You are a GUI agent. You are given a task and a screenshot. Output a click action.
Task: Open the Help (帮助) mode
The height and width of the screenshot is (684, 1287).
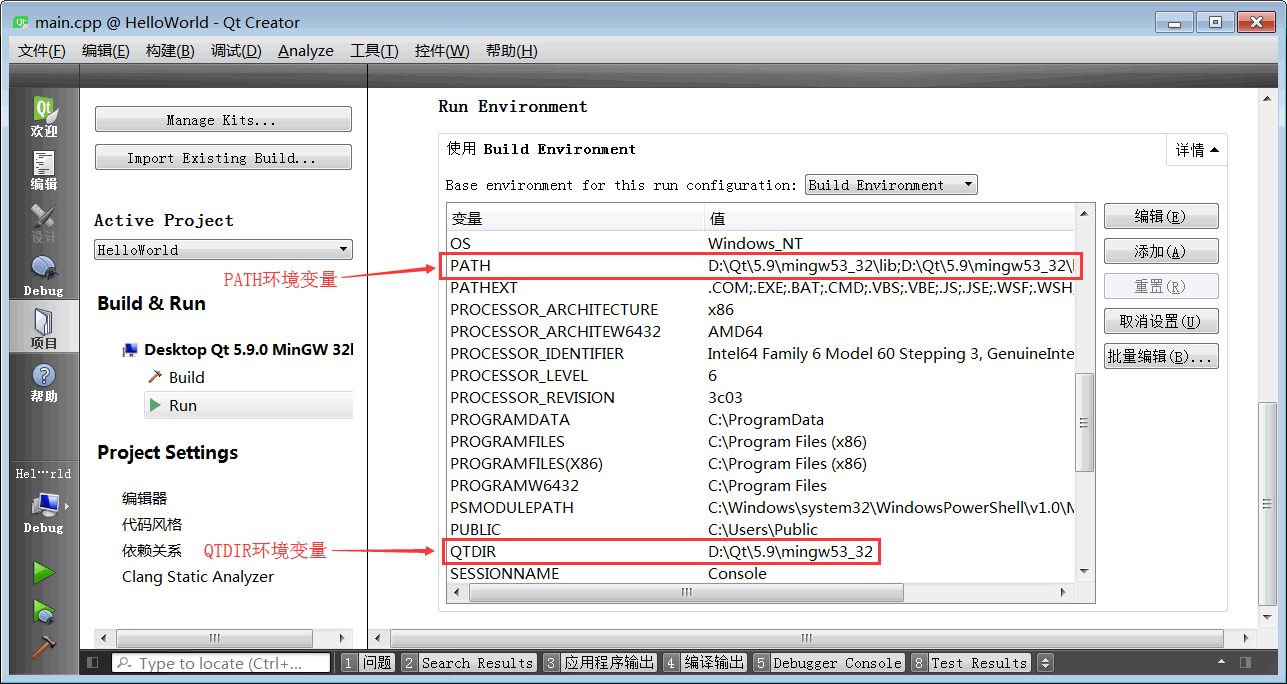tap(44, 383)
